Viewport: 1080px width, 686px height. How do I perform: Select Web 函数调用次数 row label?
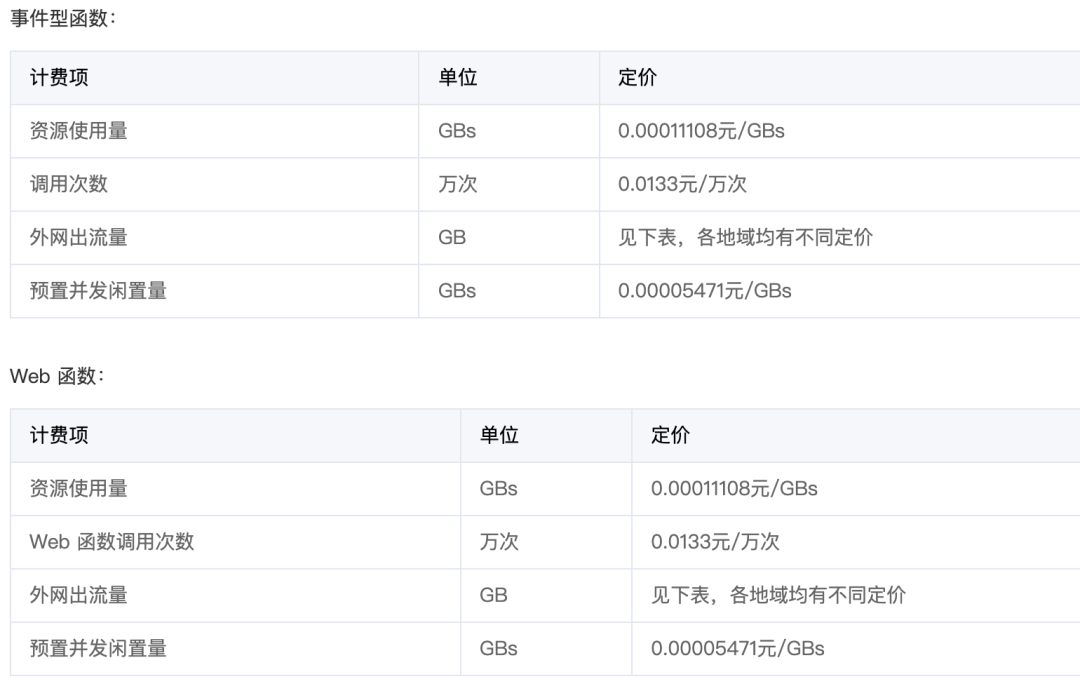coord(112,541)
